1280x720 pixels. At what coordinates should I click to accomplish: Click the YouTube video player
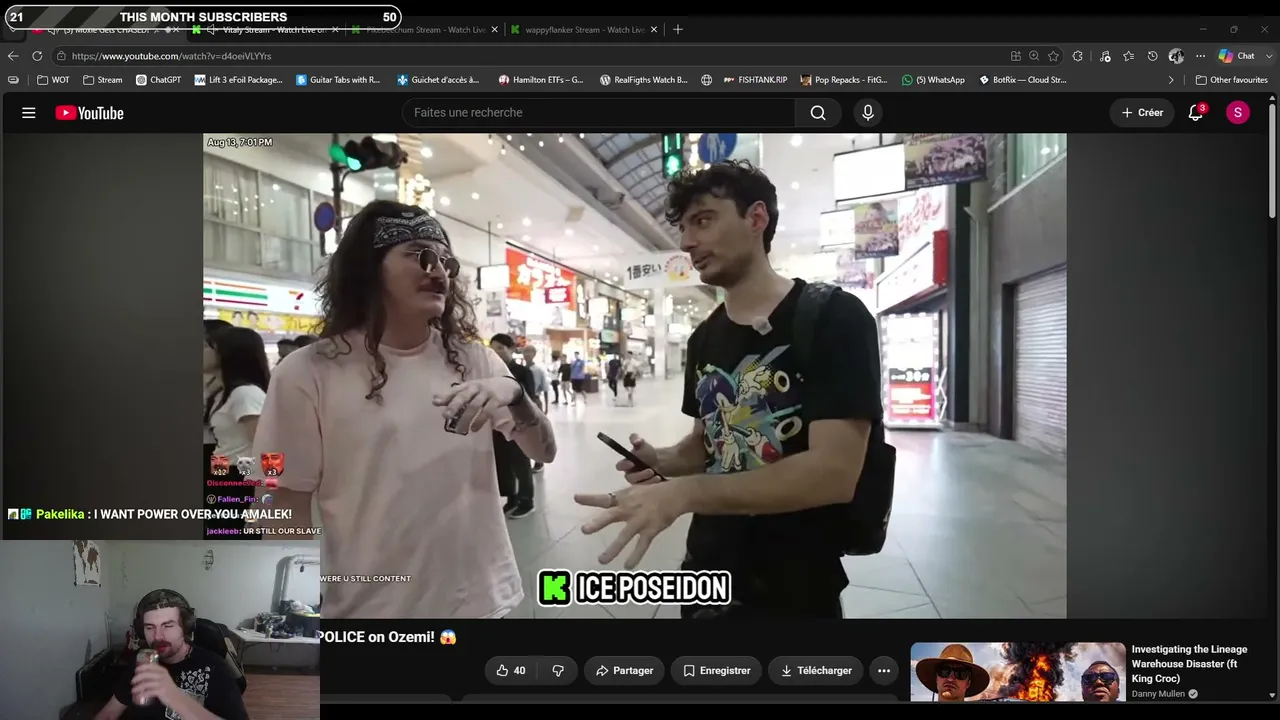coord(635,376)
